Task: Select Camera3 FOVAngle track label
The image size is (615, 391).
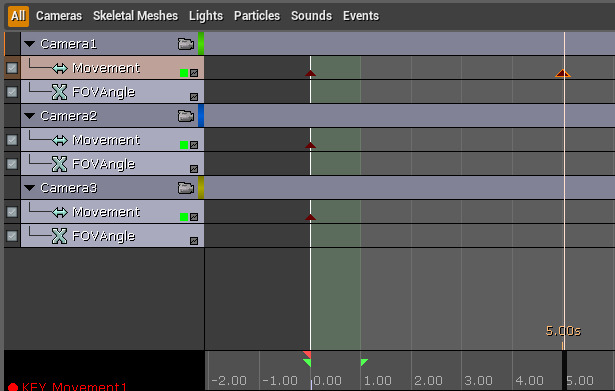Action: (x=104, y=236)
